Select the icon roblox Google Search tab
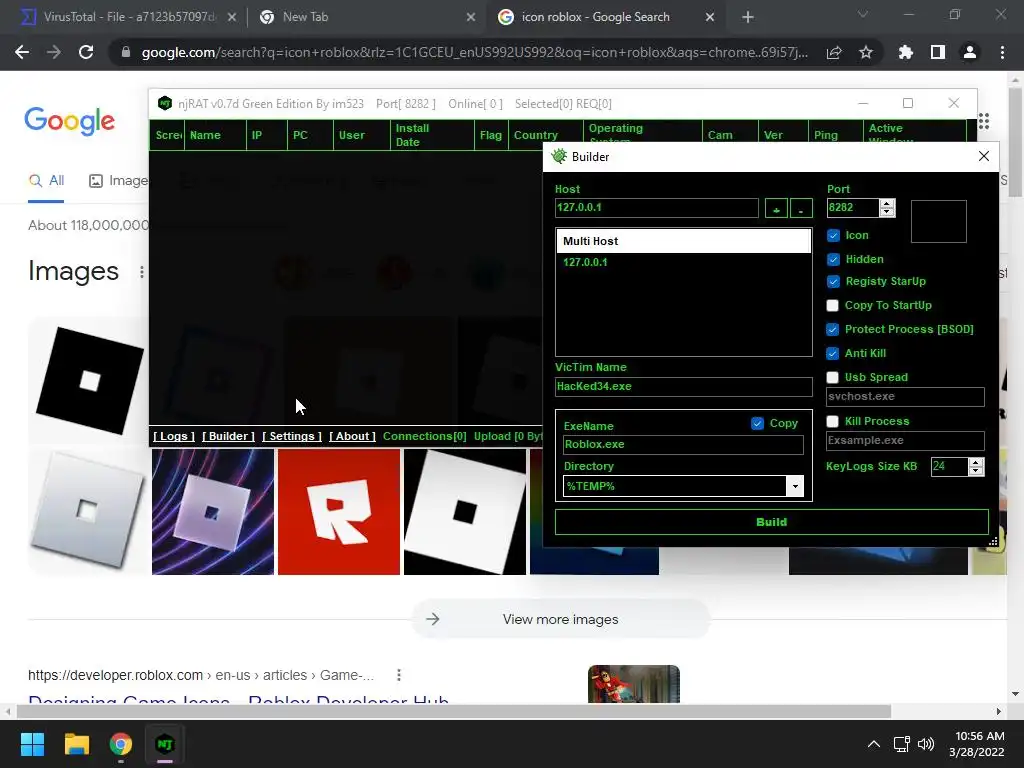 (x=604, y=17)
